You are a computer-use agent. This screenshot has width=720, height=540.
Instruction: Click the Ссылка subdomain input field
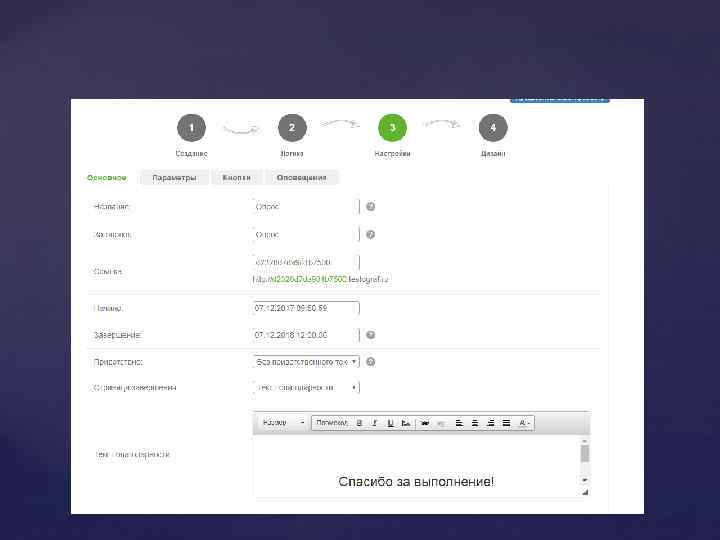[x=306, y=262]
